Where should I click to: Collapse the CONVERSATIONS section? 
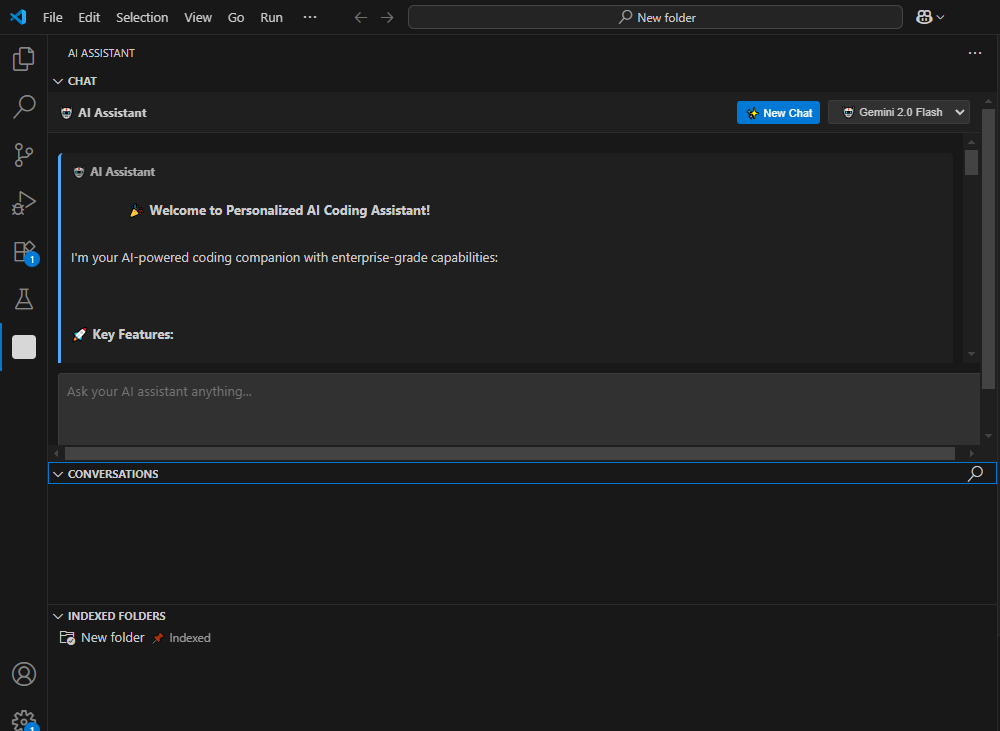click(58, 474)
